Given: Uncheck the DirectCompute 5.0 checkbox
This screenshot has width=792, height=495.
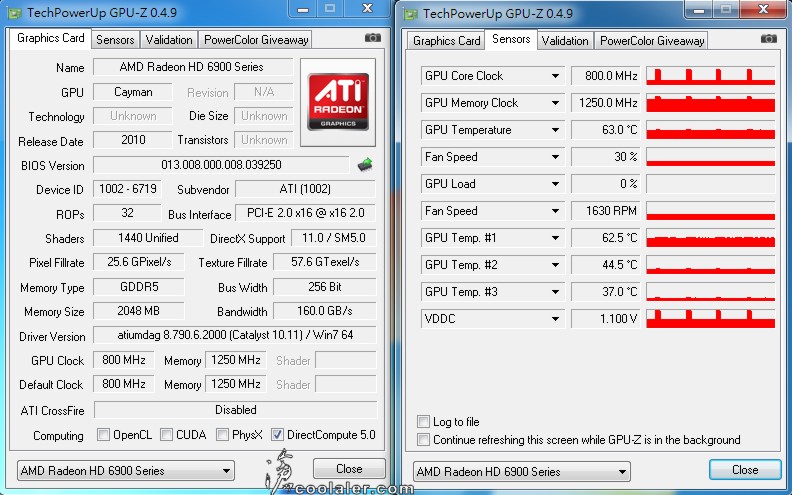Looking at the screenshot, I should coord(277,434).
